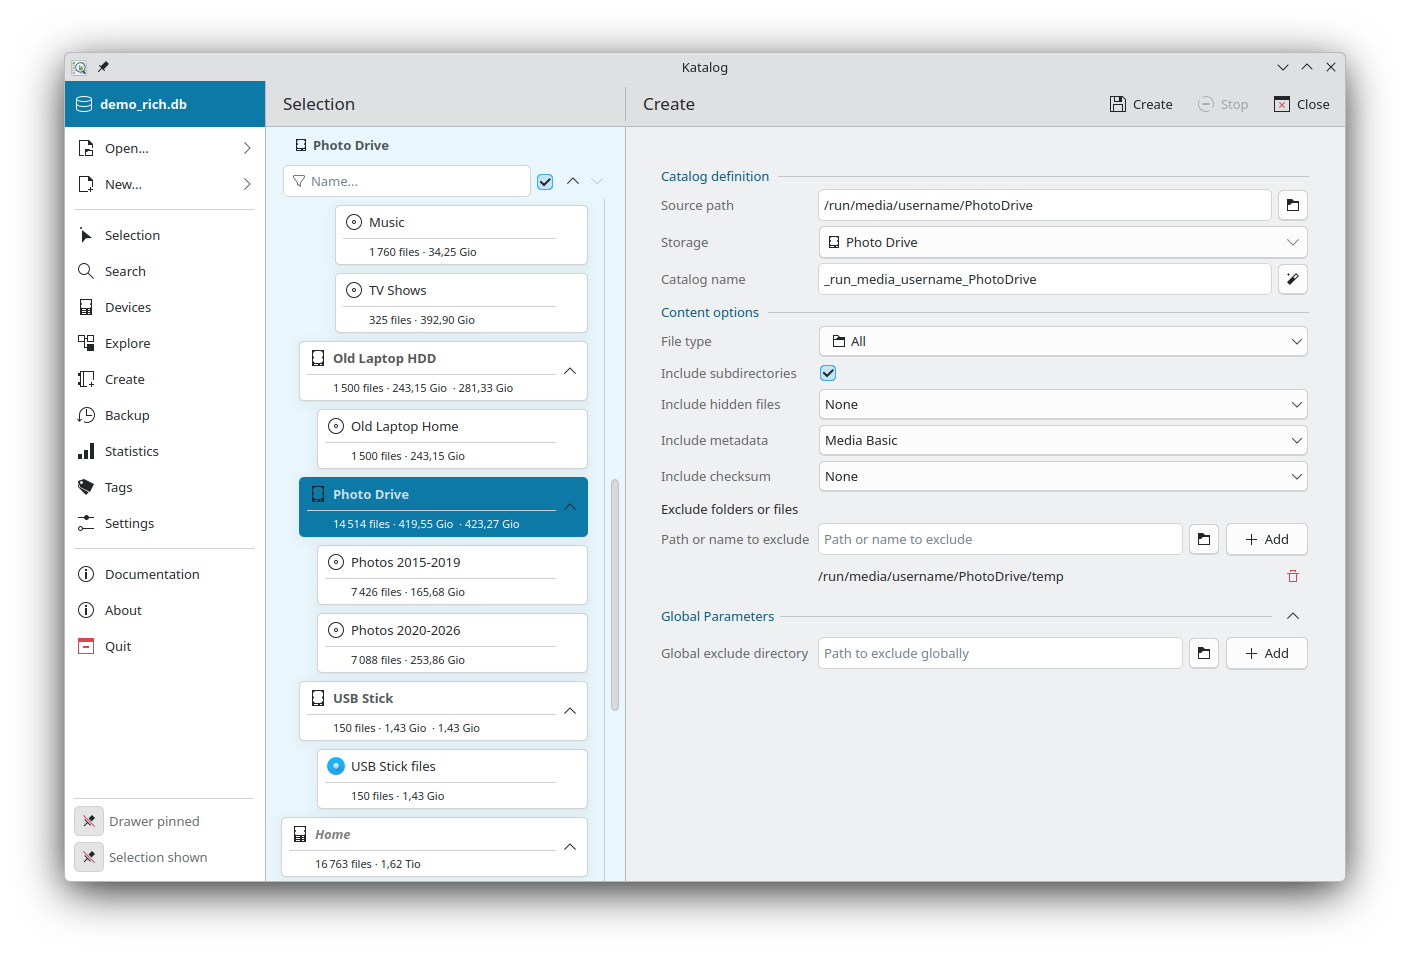Toggle Include subdirectories checkbox
The width and height of the screenshot is (1410, 958).
click(828, 373)
